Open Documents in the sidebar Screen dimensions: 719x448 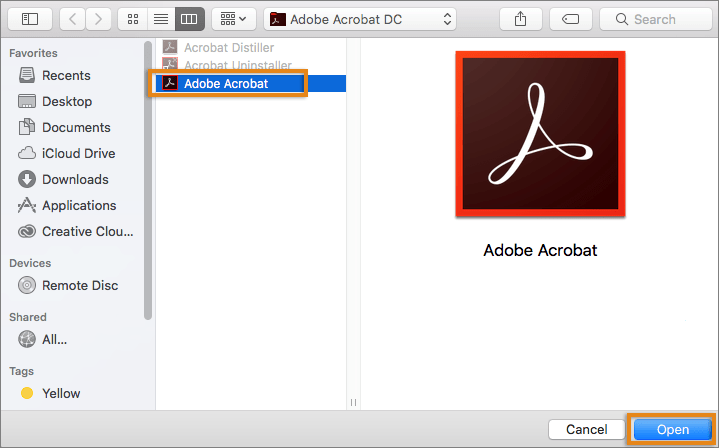pyautogui.click(x=76, y=127)
